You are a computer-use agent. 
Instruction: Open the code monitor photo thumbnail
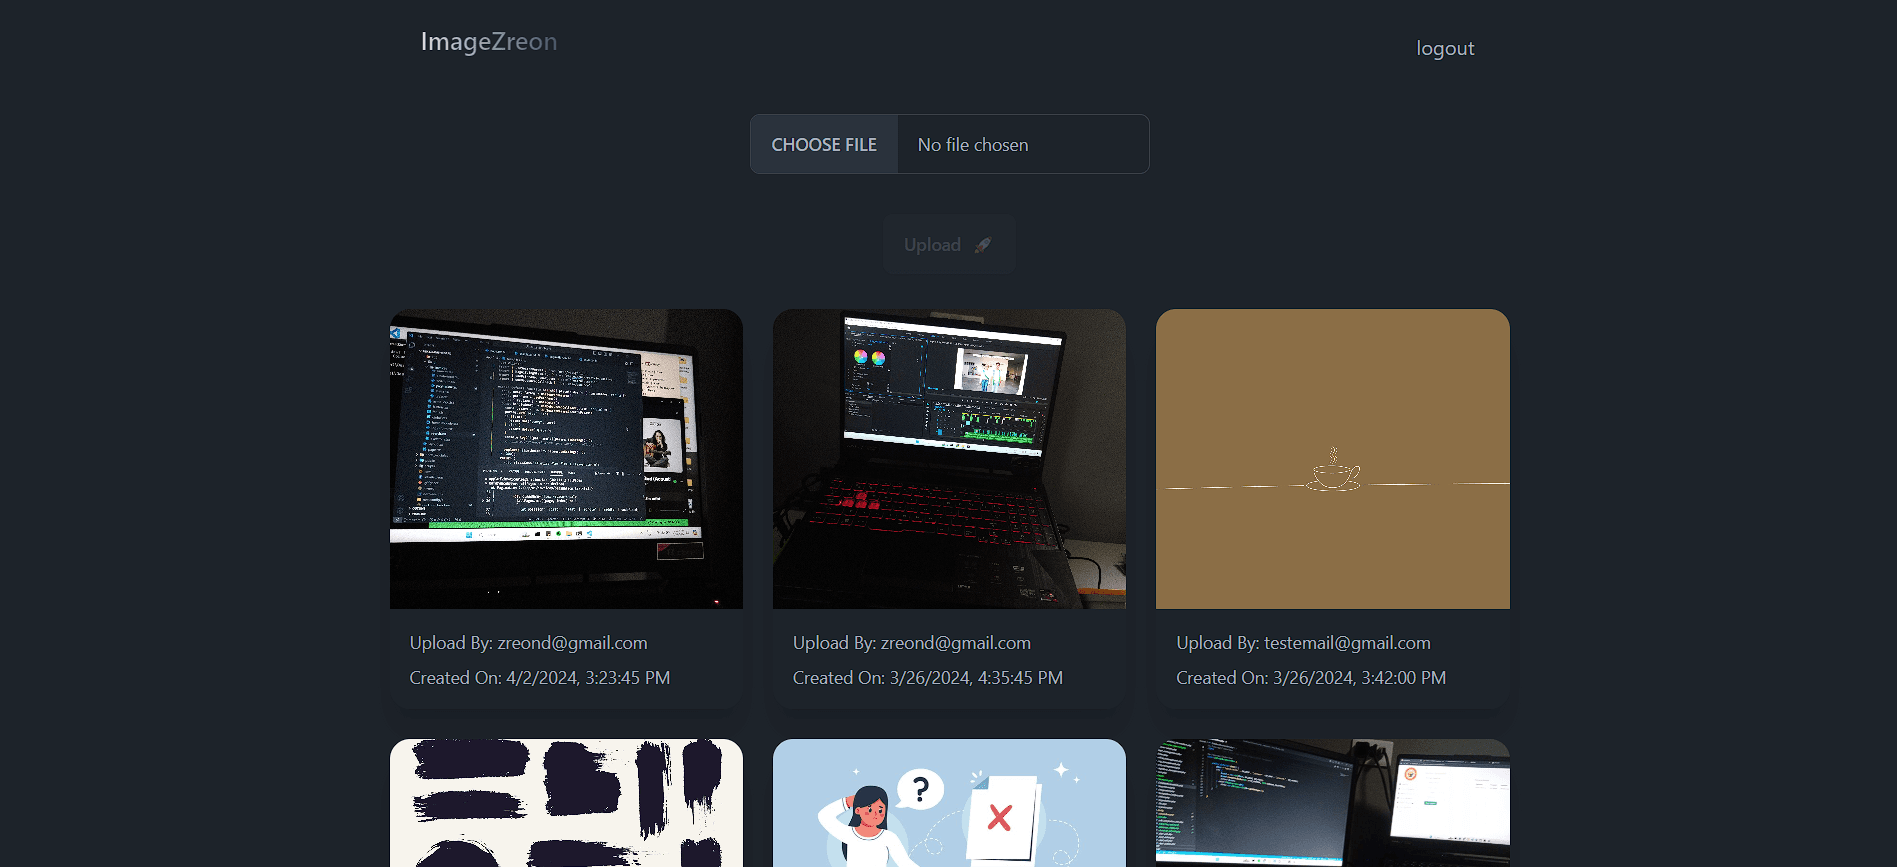click(x=566, y=459)
